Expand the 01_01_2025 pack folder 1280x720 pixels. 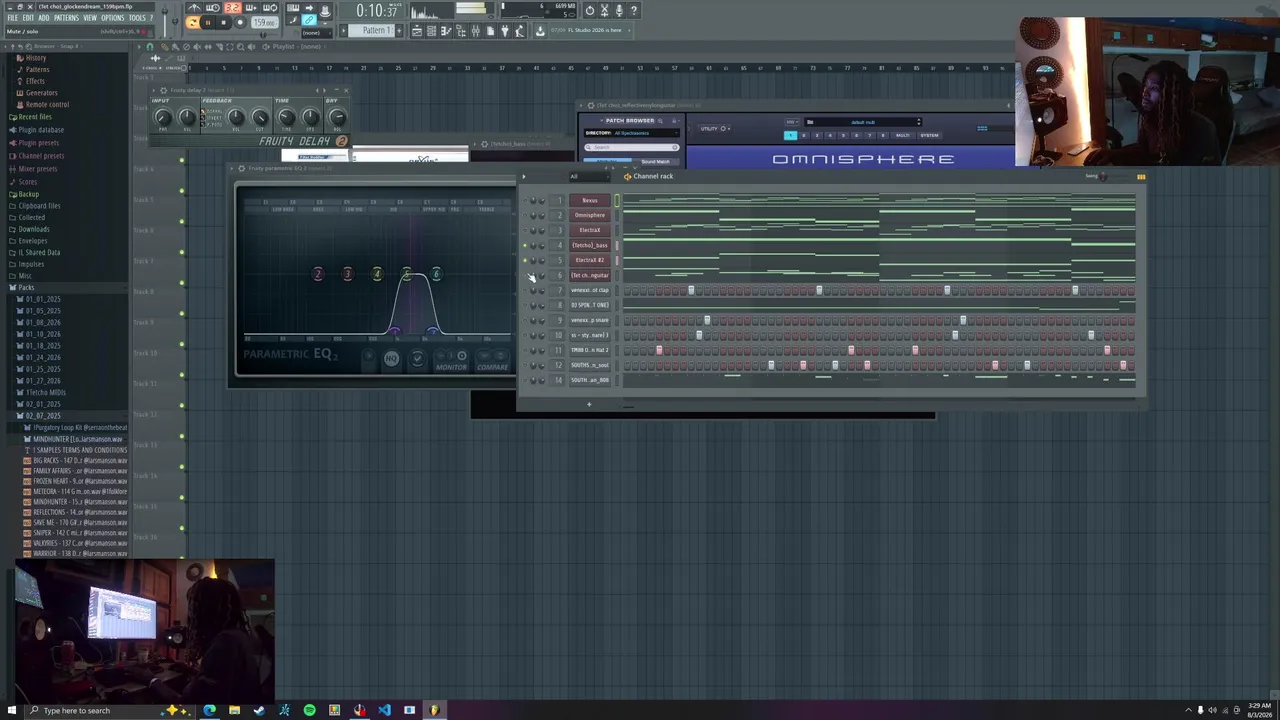[42, 299]
